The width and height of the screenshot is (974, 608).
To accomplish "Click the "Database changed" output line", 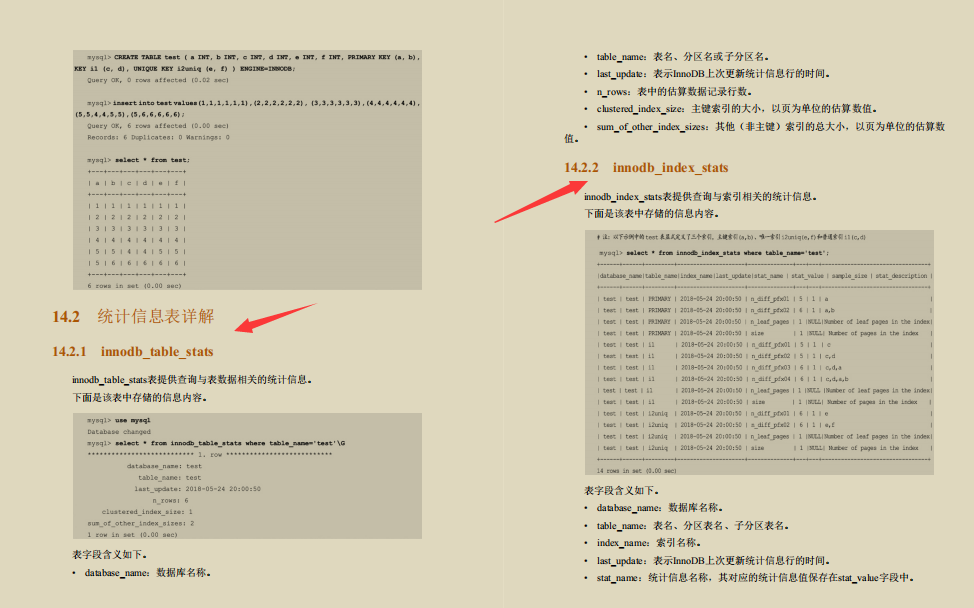I will (x=119, y=432).
